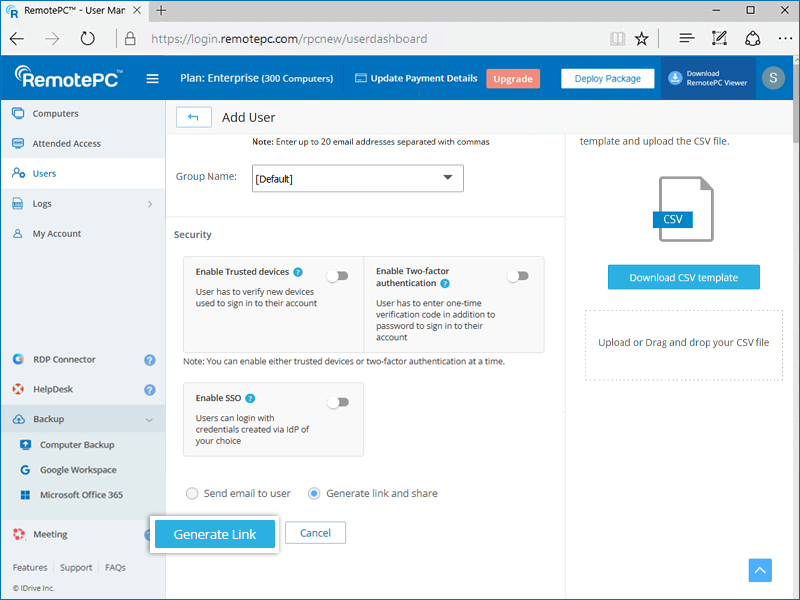Toggle Enable Two-factor authentication switch
This screenshot has width=800, height=600.
(517, 276)
